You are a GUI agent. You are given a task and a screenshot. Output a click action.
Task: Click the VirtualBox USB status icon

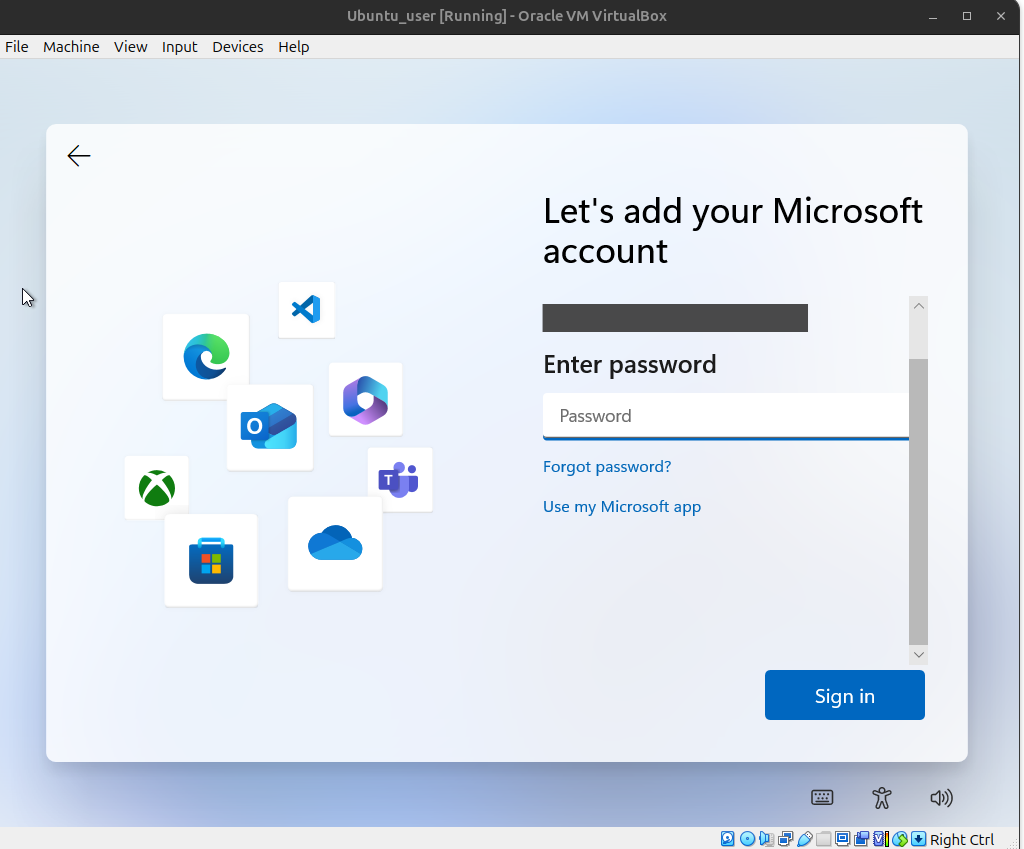click(x=805, y=839)
